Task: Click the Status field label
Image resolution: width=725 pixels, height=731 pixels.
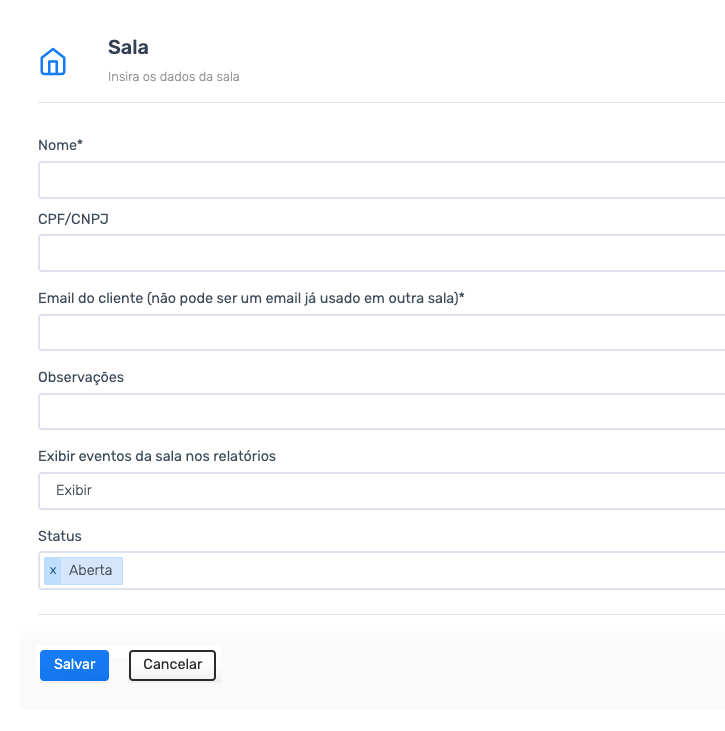Action: tap(60, 536)
